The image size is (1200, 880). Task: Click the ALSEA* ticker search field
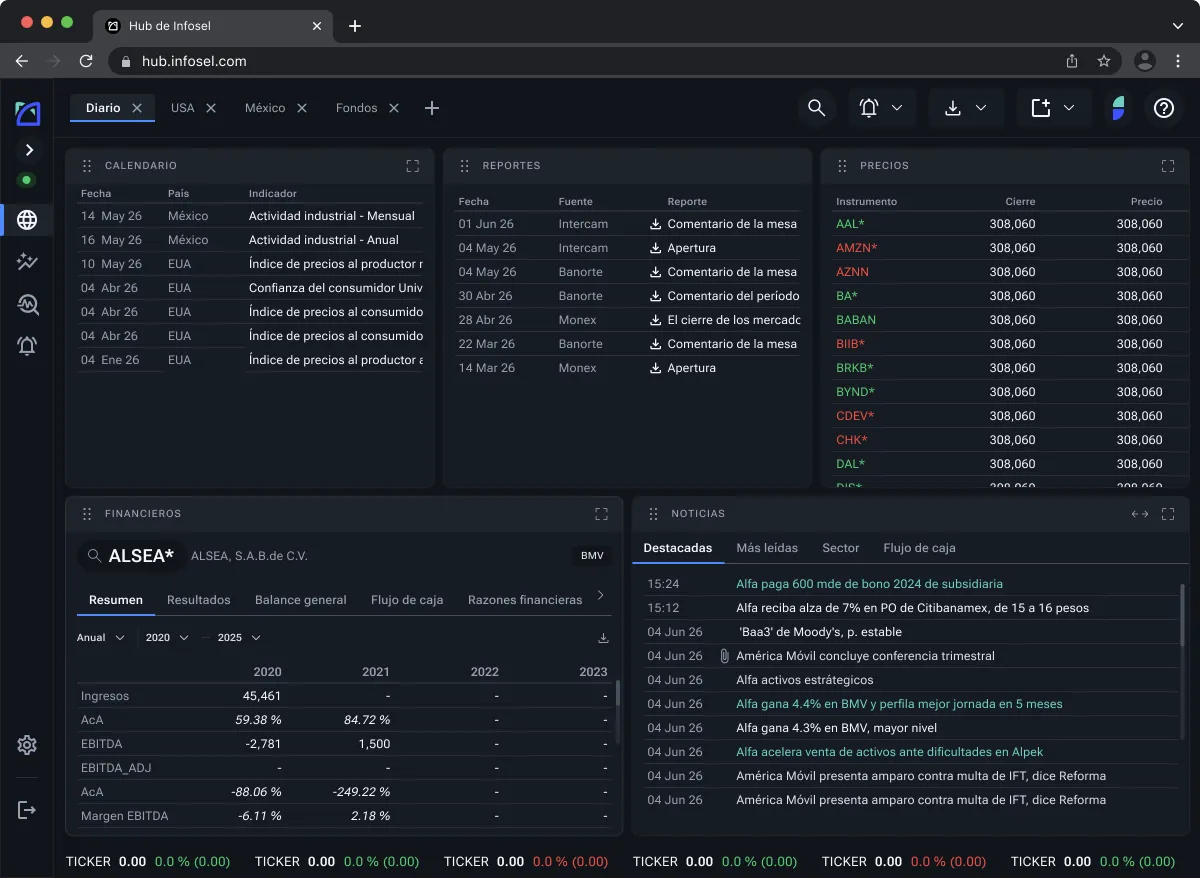[131, 556]
